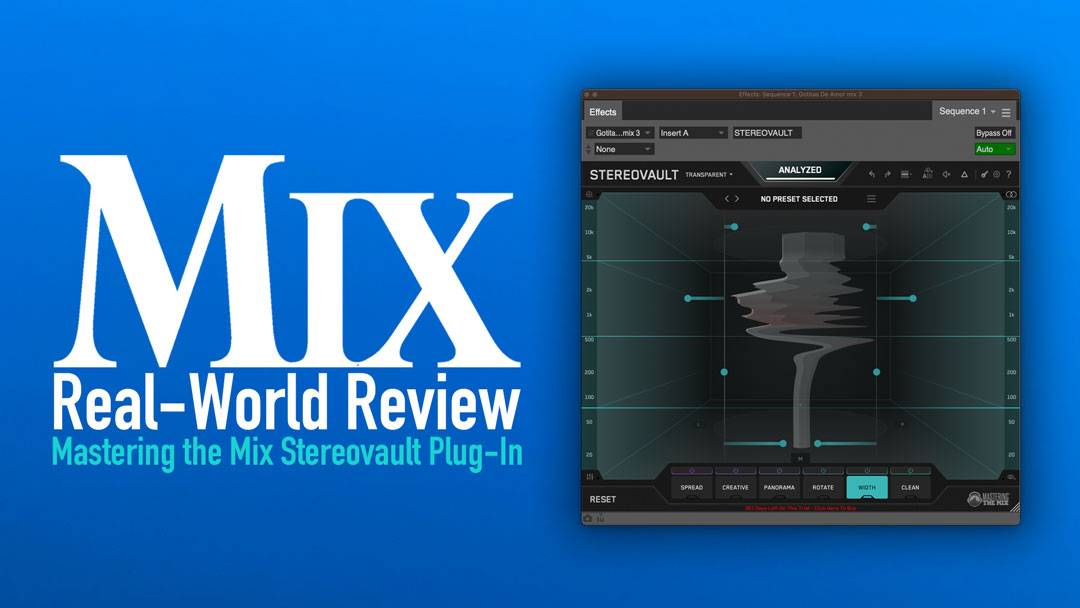Open the layout list icon beside redo

(906, 175)
